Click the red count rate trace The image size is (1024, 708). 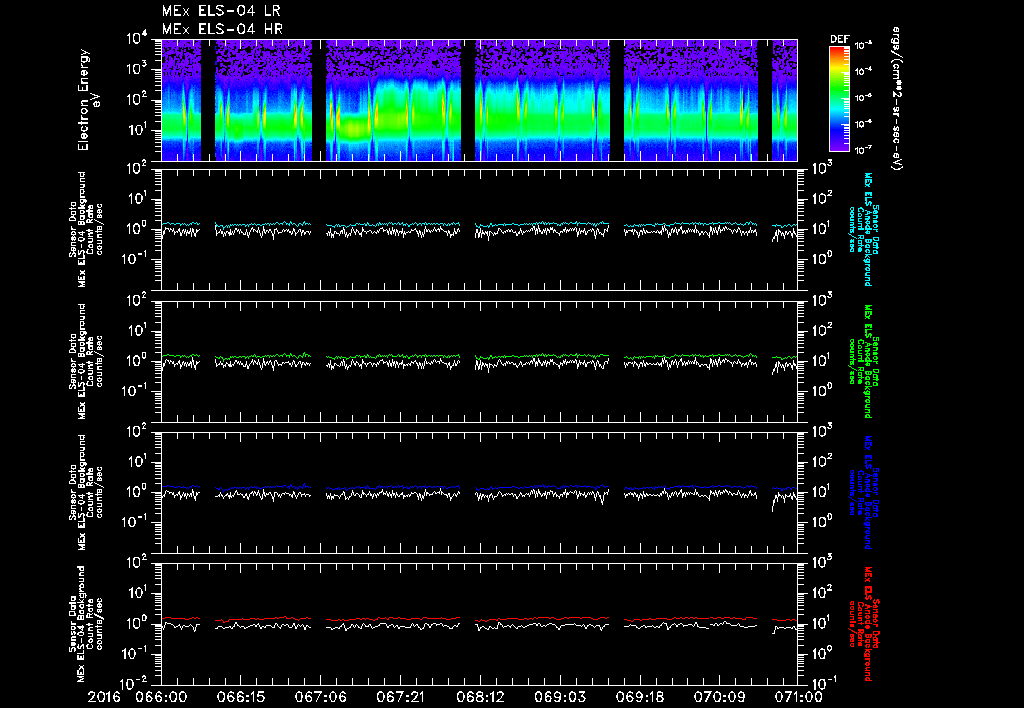pos(392,619)
